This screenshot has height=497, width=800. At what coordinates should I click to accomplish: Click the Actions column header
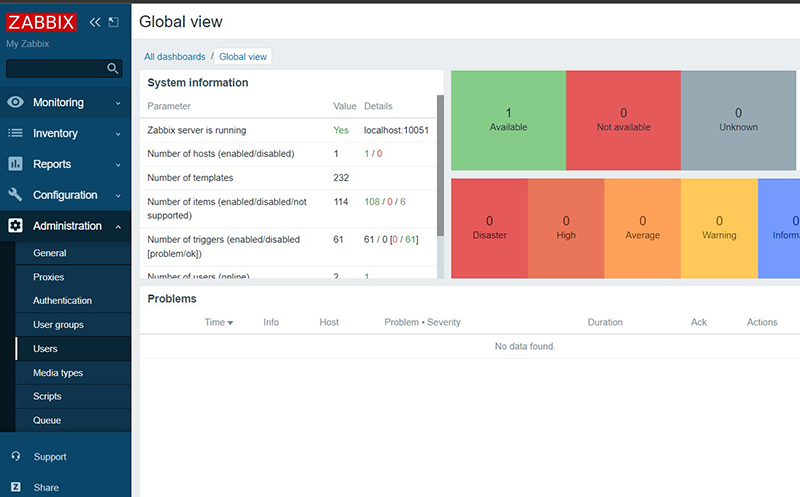click(x=762, y=322)
